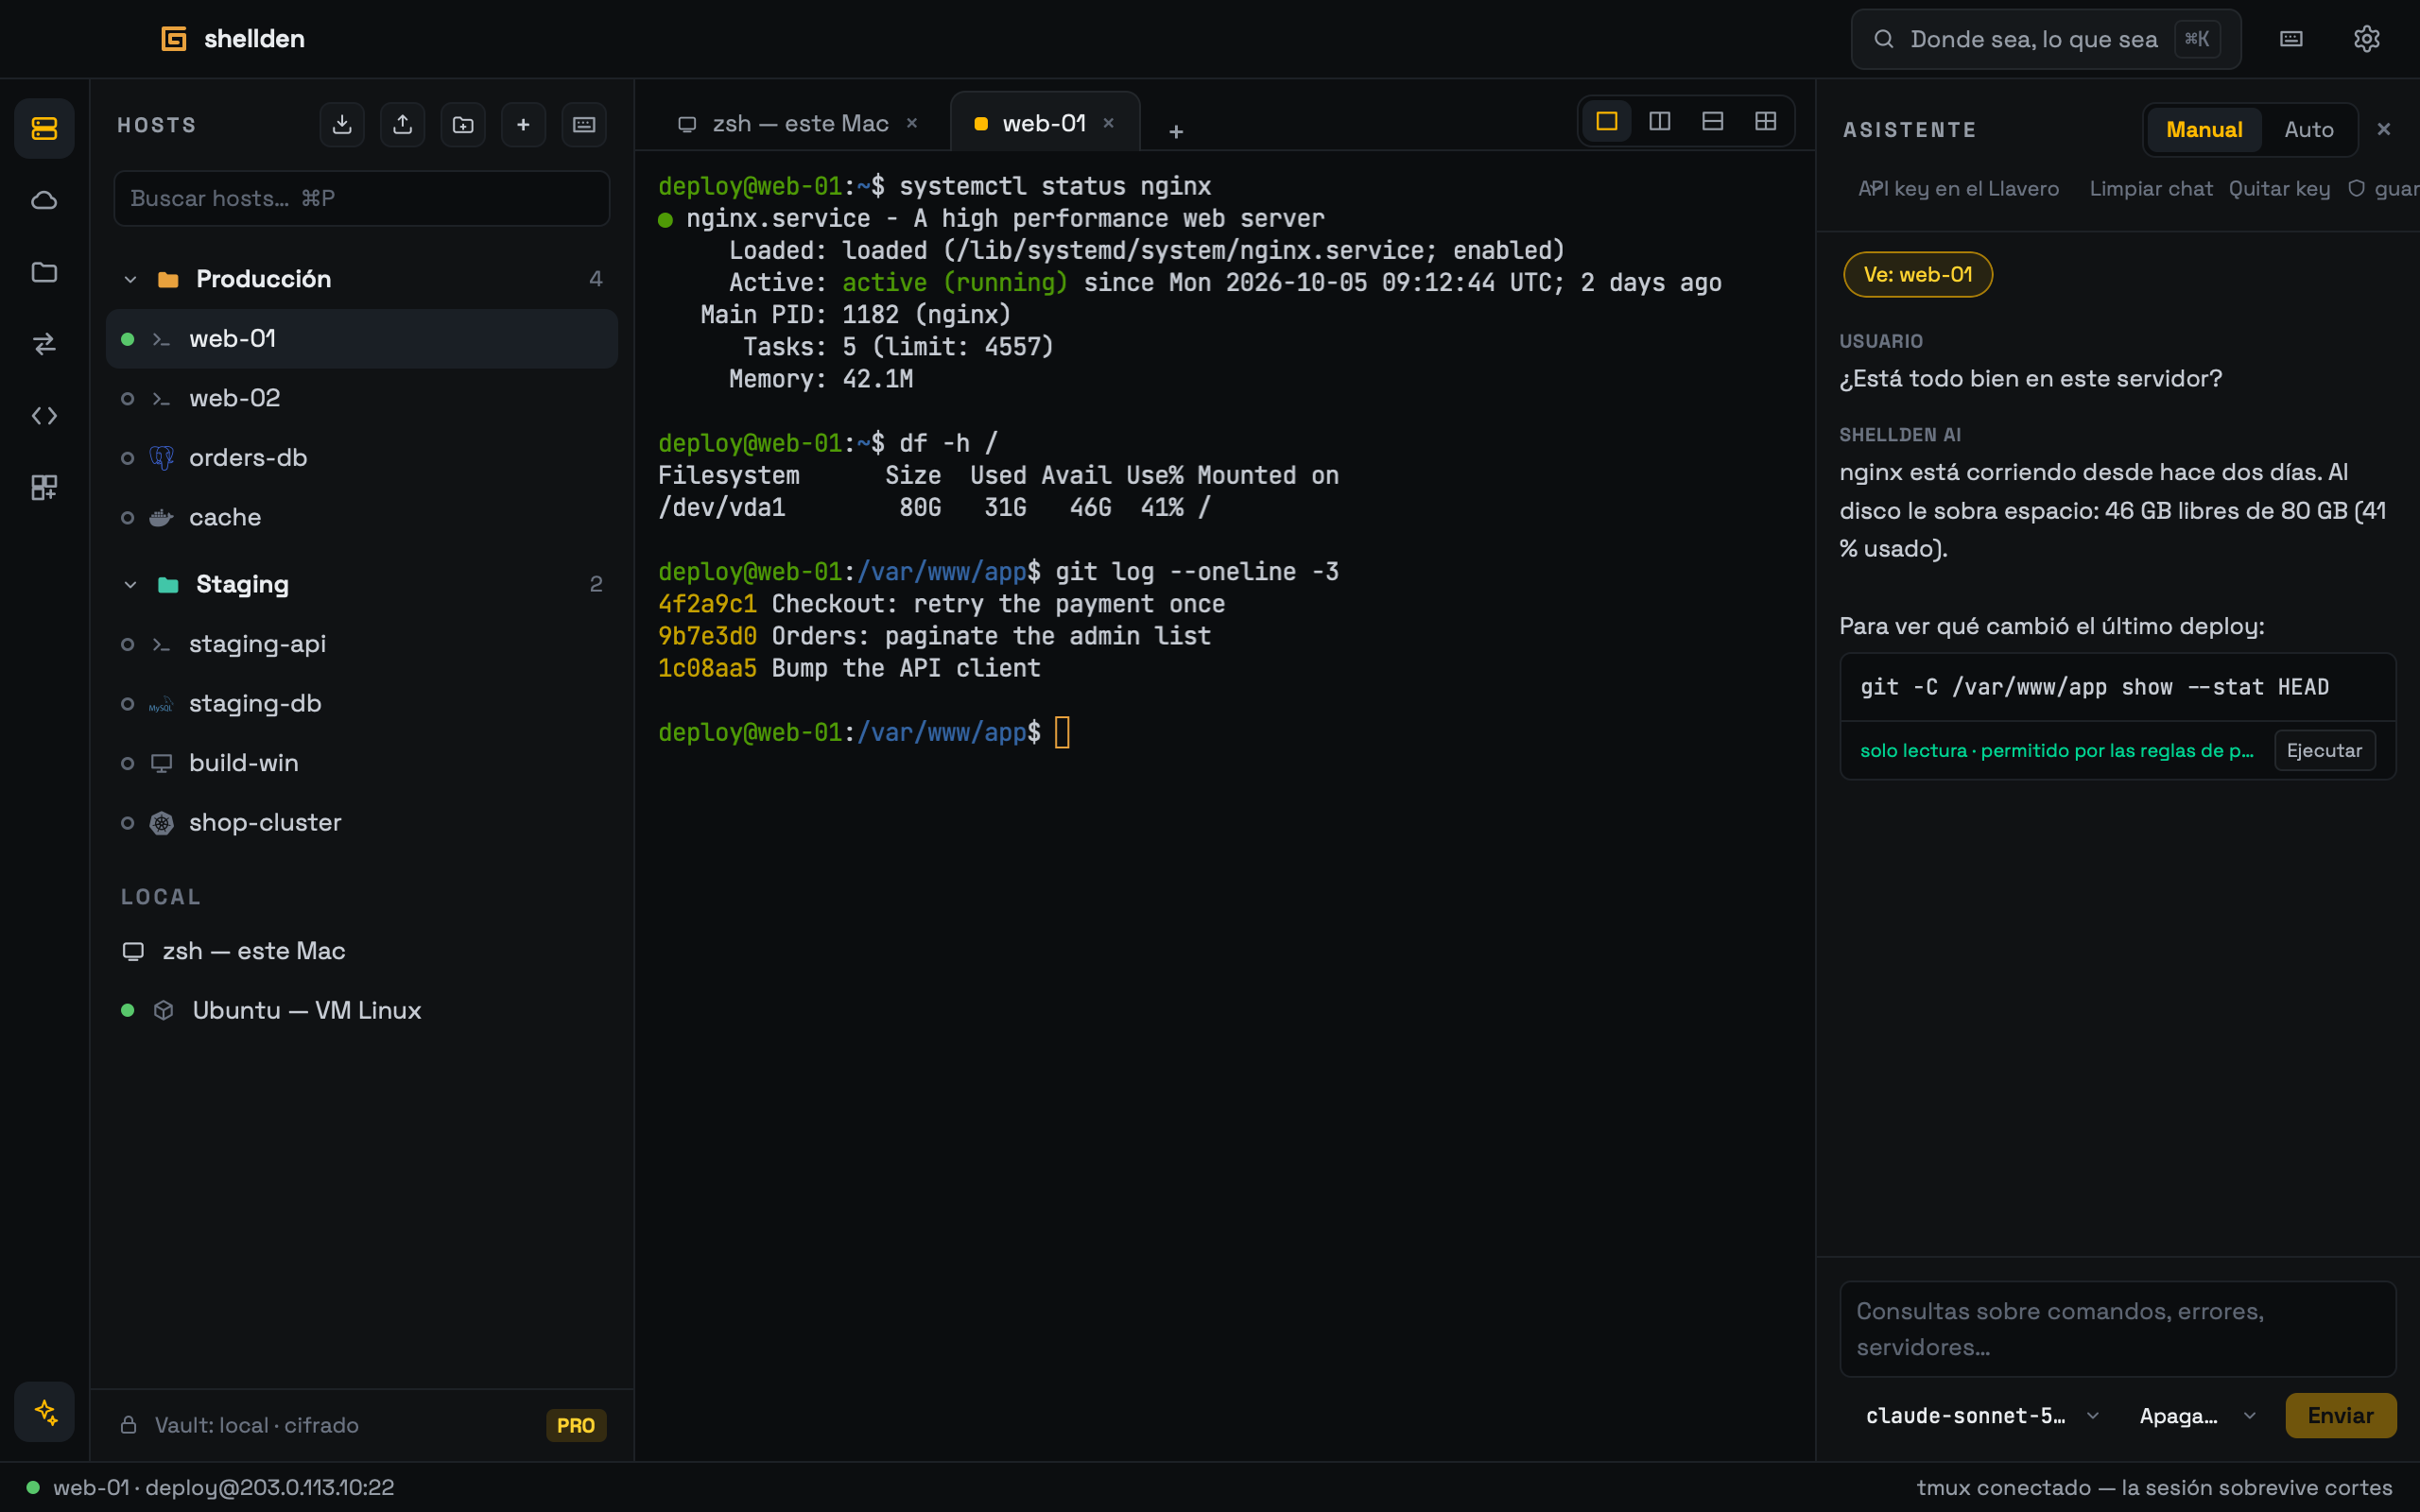Select single-pane terminal layout
The image size is (2420, 1512).
point(1607,122)
